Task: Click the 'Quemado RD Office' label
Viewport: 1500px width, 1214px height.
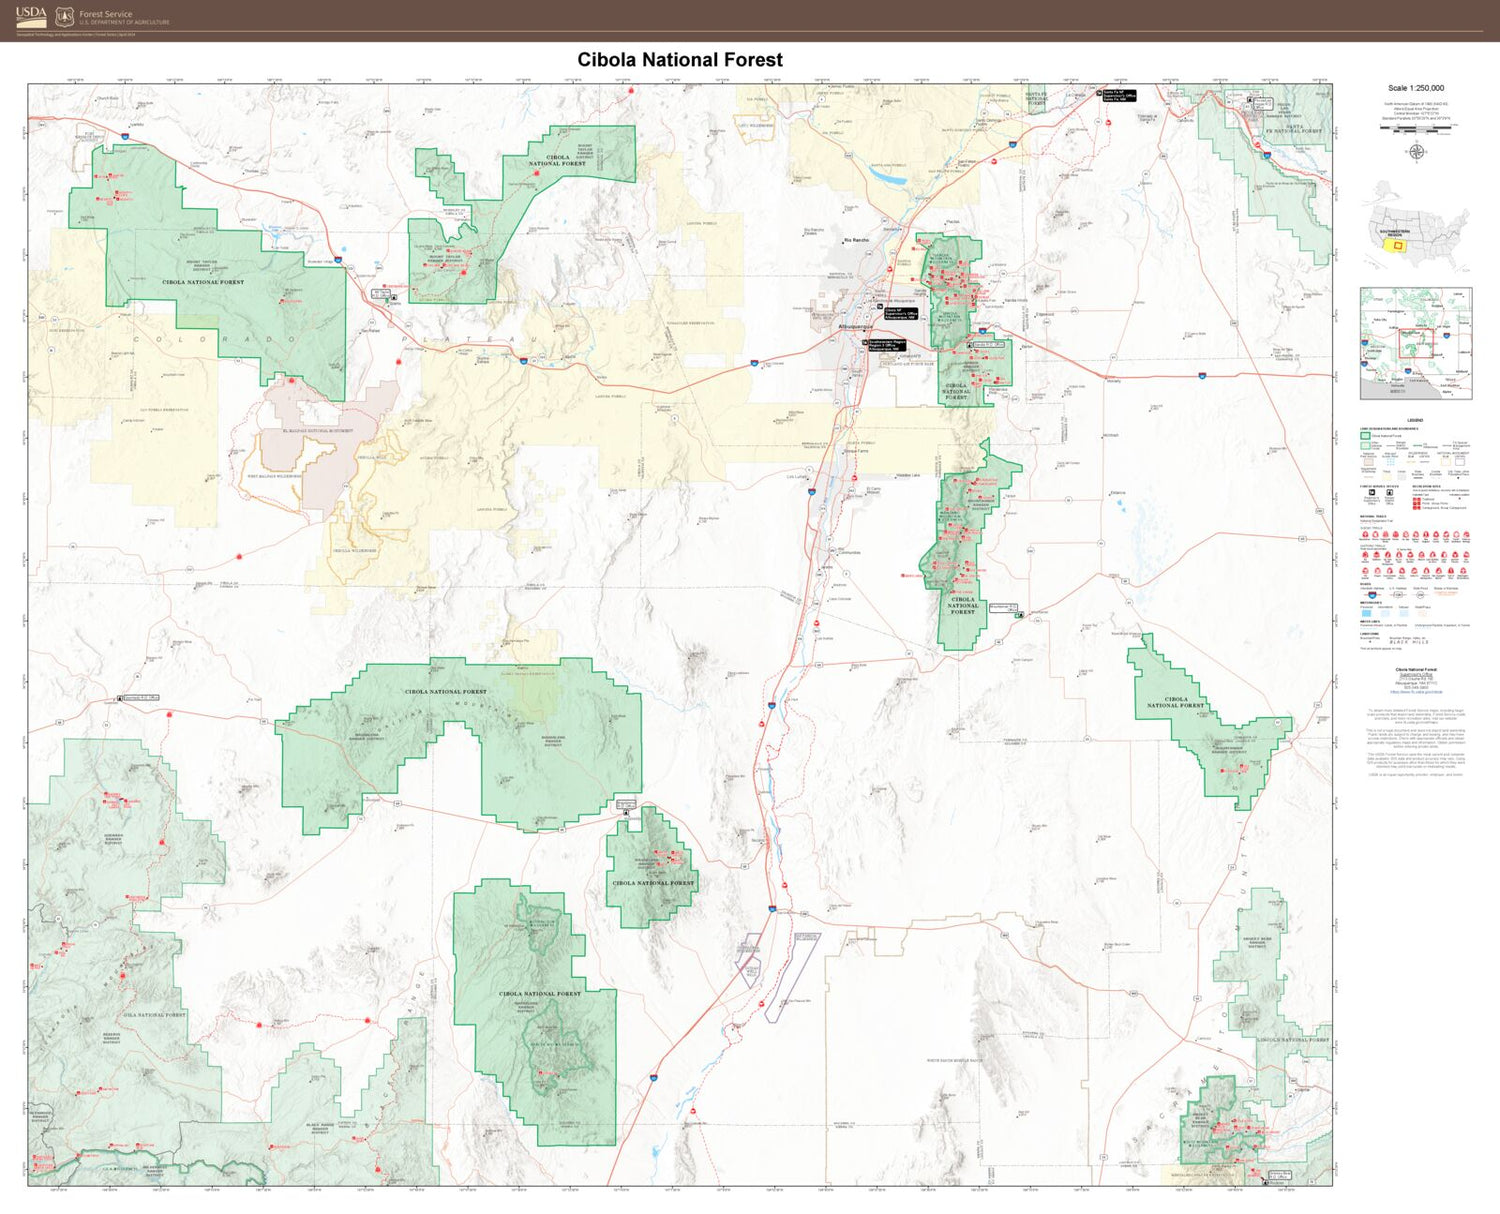Action: (142, 697)
